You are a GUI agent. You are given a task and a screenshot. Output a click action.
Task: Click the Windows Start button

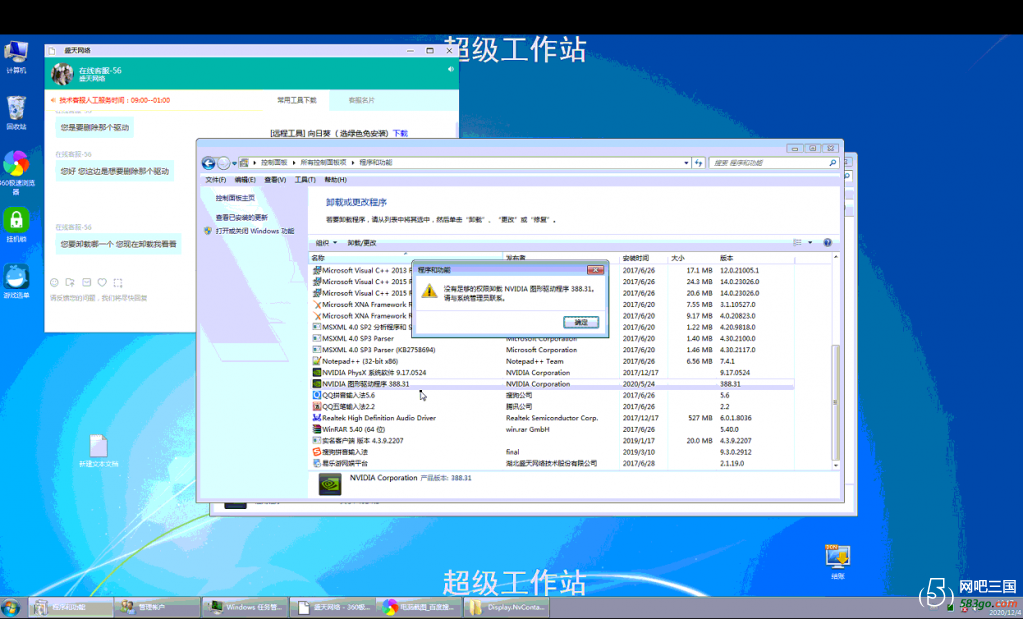(x=11, y=607)
